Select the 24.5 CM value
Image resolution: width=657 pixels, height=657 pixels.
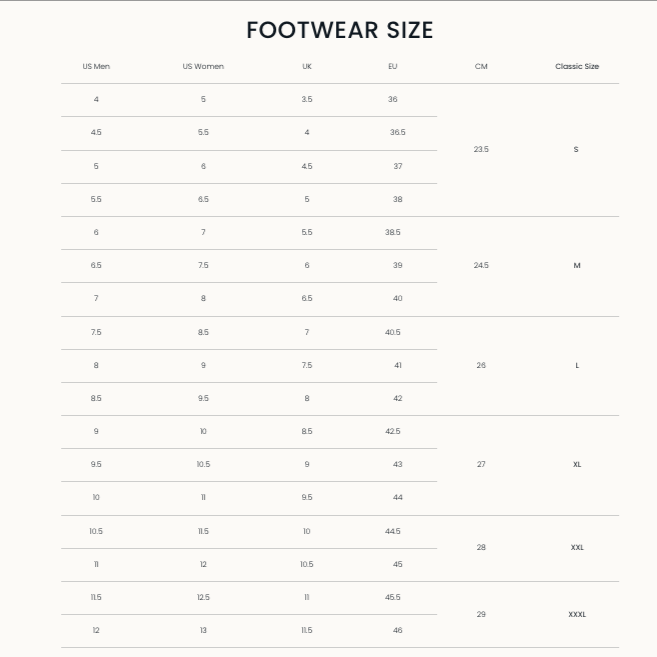481,265
